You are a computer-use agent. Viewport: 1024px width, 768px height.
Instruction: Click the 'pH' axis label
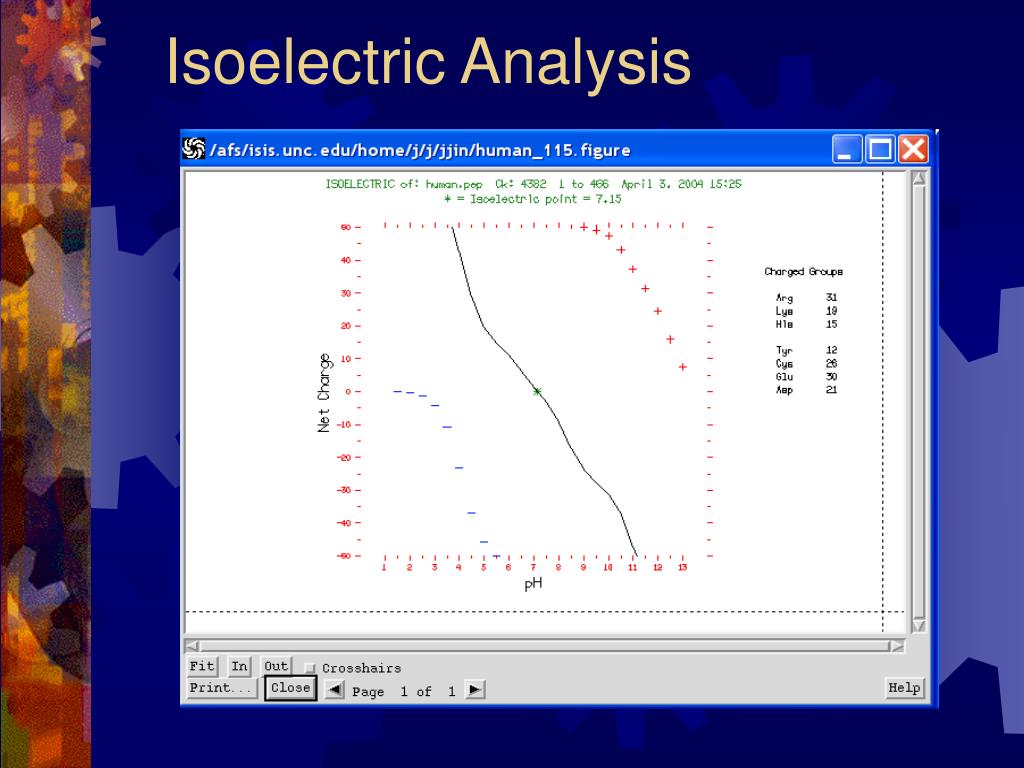534,584
